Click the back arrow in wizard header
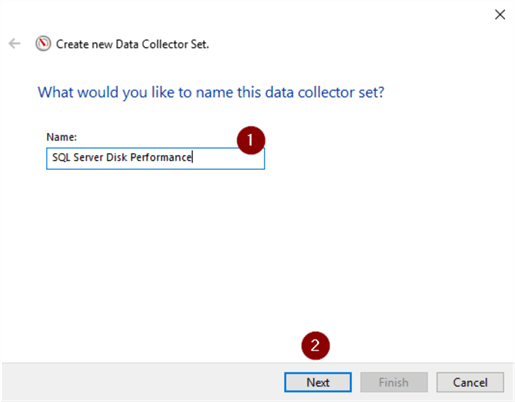 (x=15, y=43)
